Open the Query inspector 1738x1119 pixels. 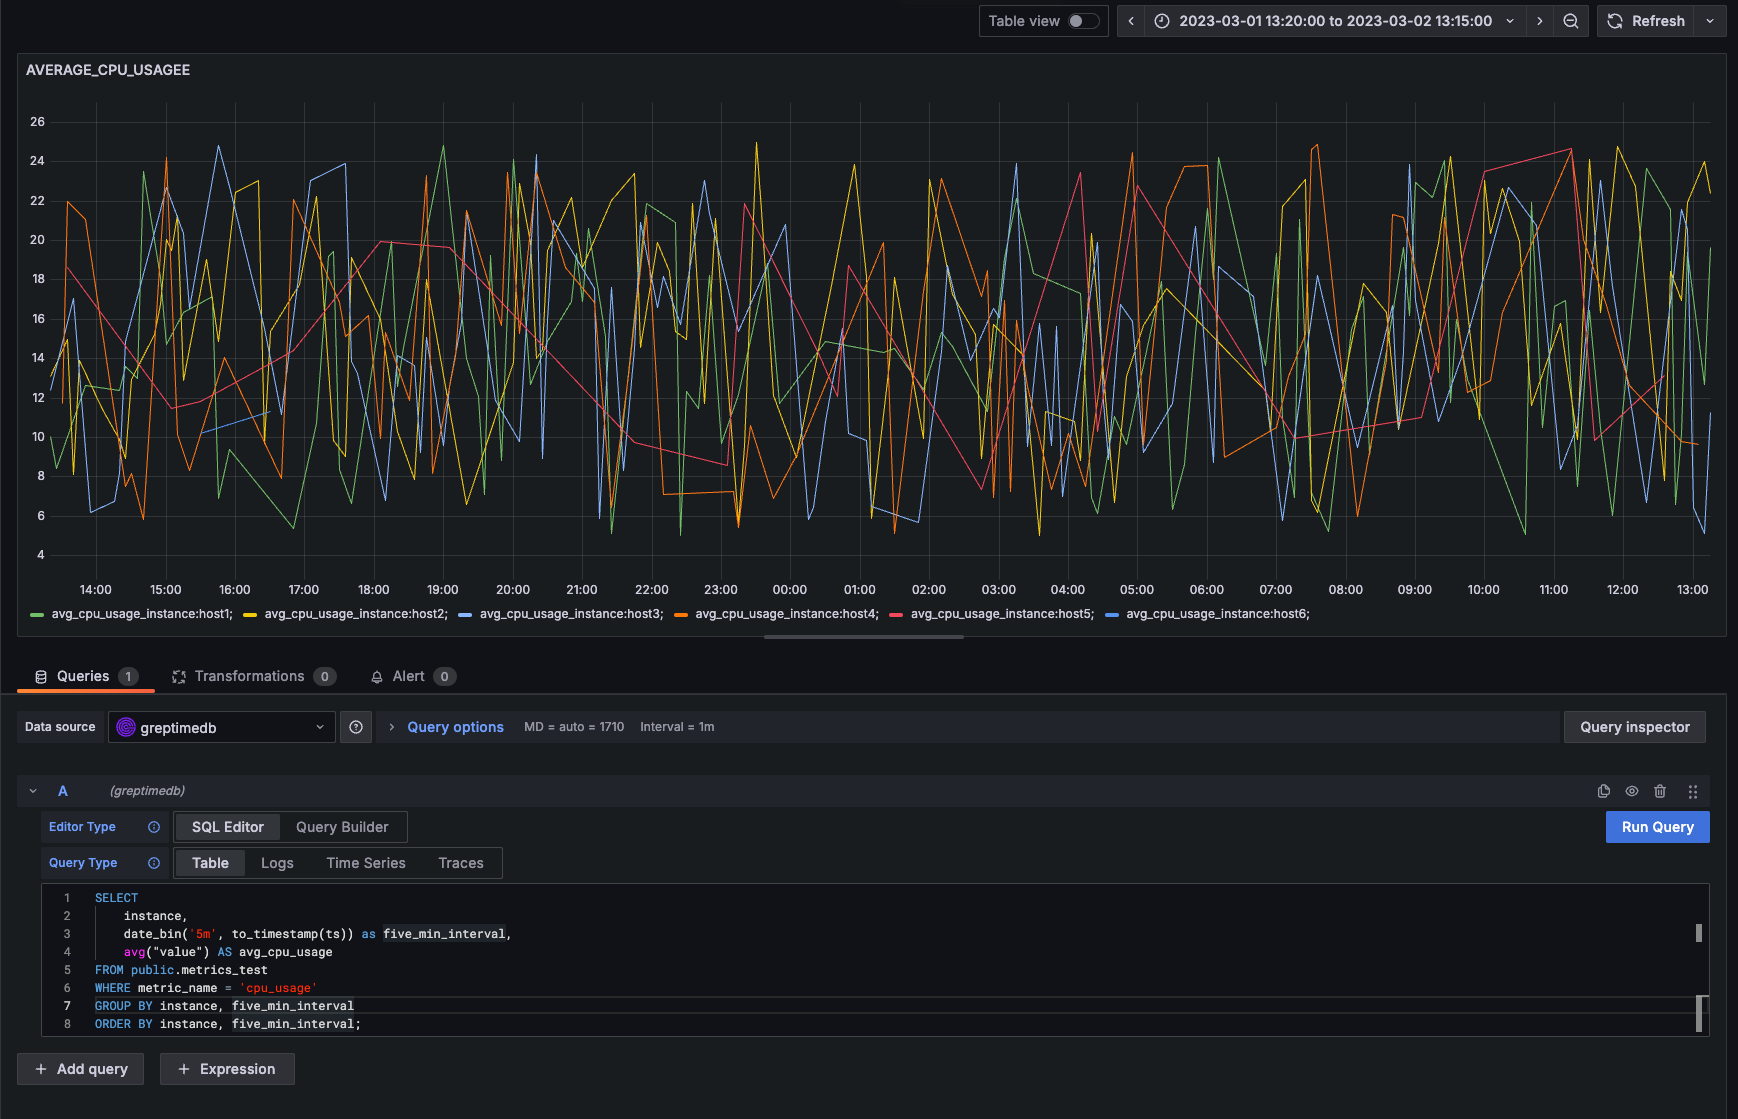pos(1634,727)
